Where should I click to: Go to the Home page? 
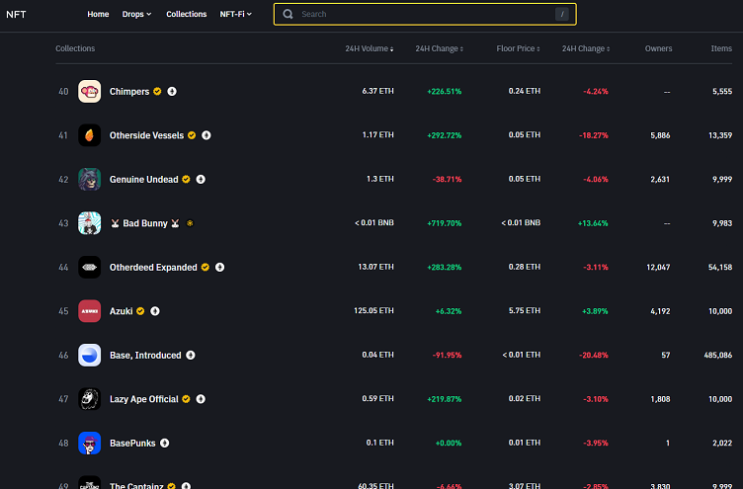click(98, 14)
